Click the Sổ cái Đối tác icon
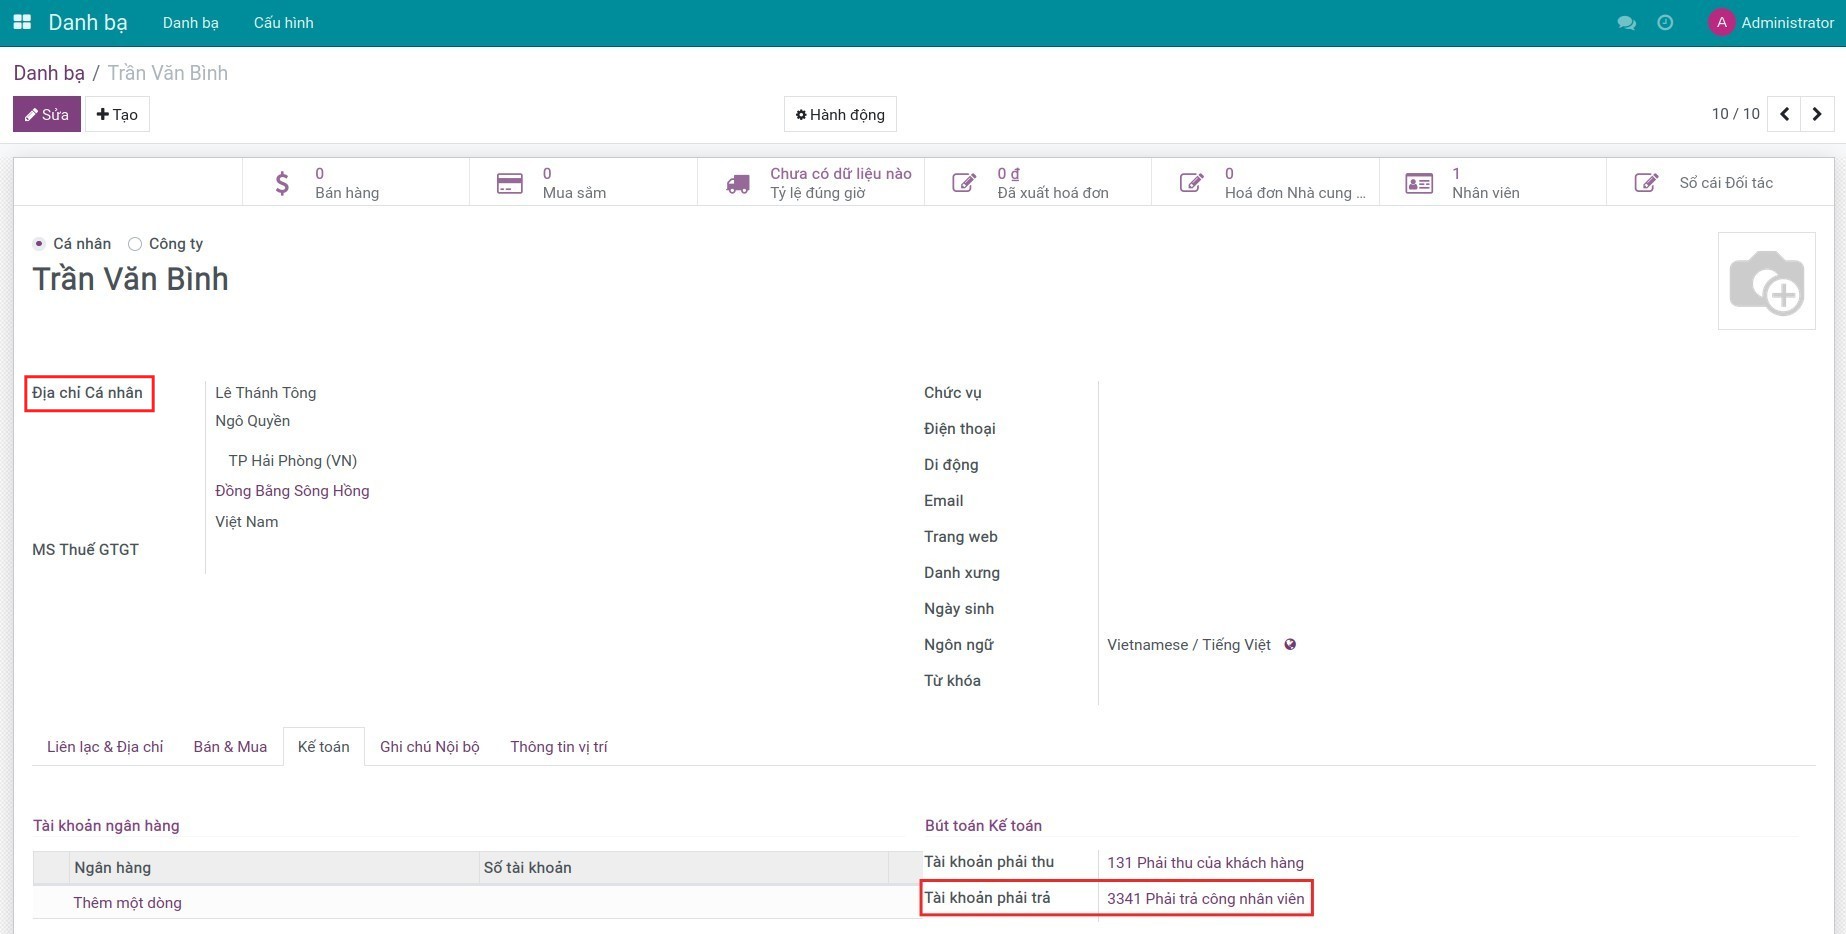This screenshot has width=1846, height=934. tap(1646, 183)
